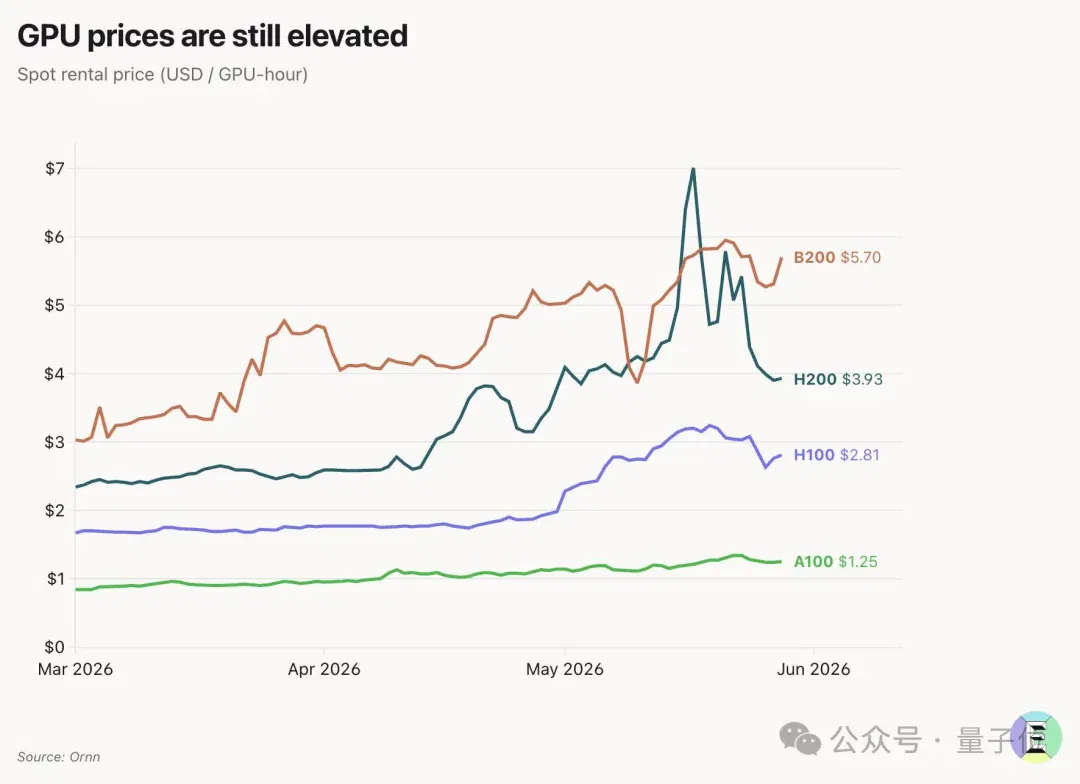The height and width of the screenshot is (784, 1080).
Task: Click the circular avatar icon at bottom right
Action: click(x=1036, y=737)
